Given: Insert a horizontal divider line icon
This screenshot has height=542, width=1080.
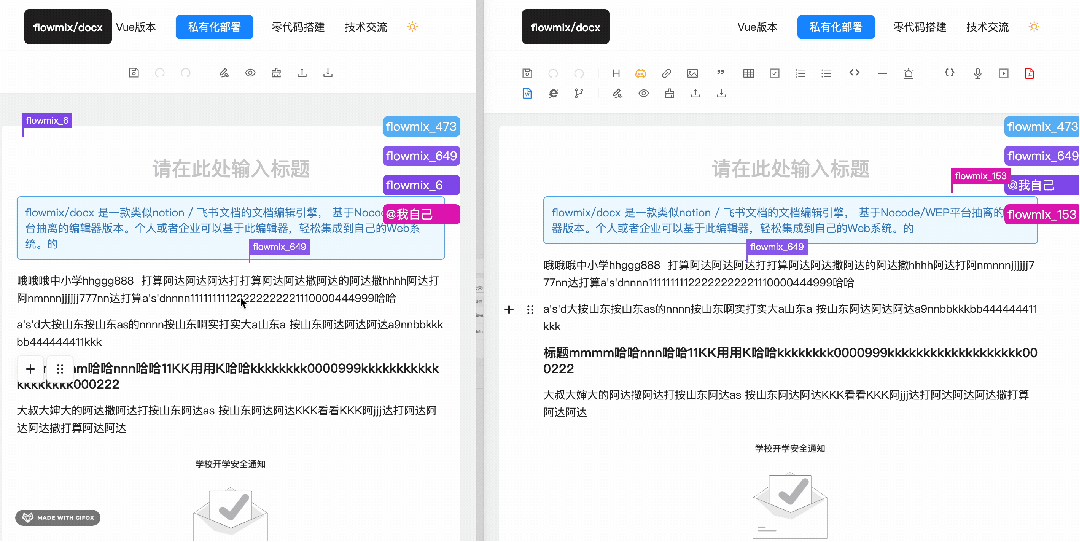Looking at the screenshot, I should coord(882,73).
